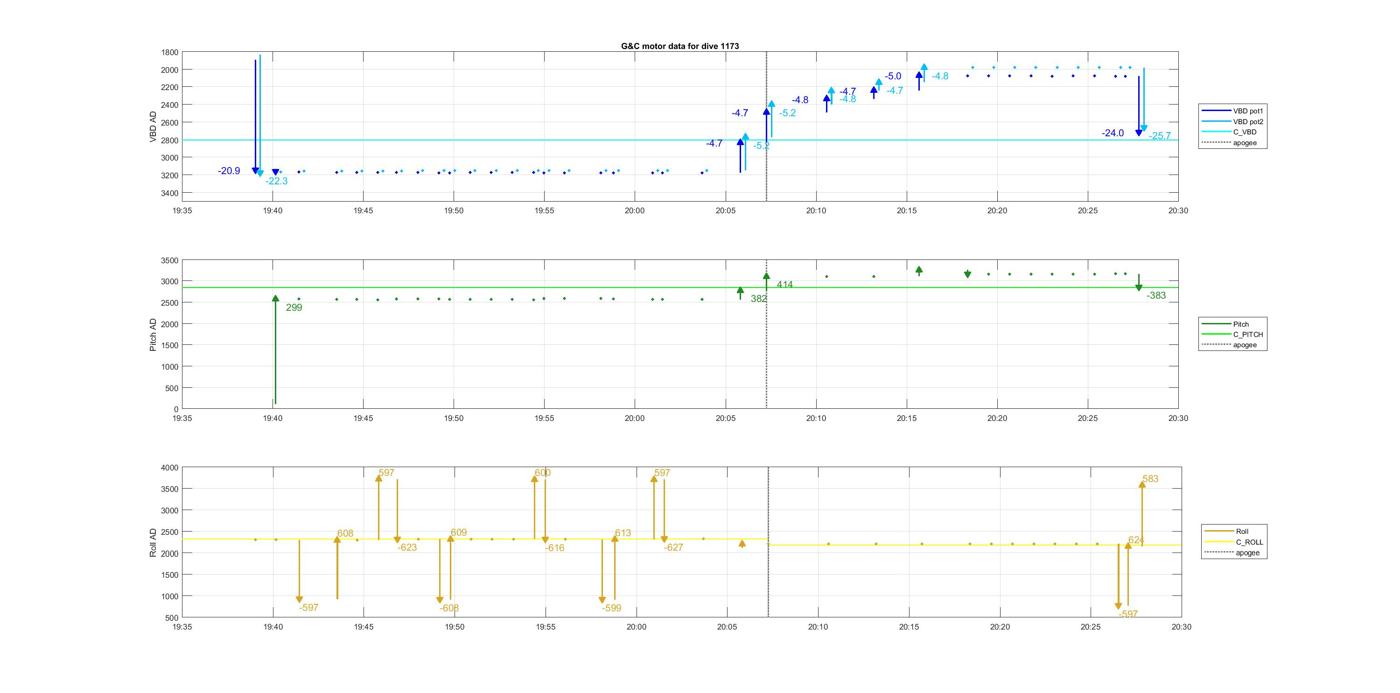This screenshot has height=693, width=1400.
Task: Click the '414' pitch data label
Action: [785, 285]
